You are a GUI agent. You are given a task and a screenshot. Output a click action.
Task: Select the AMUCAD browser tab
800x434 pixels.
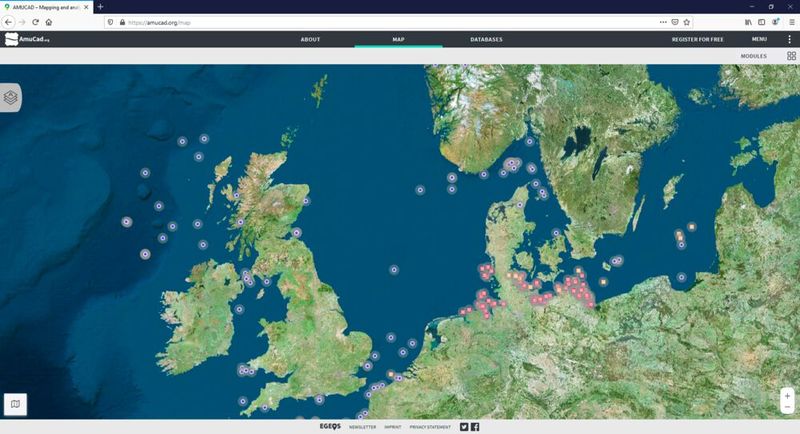(x=47, y=7)
